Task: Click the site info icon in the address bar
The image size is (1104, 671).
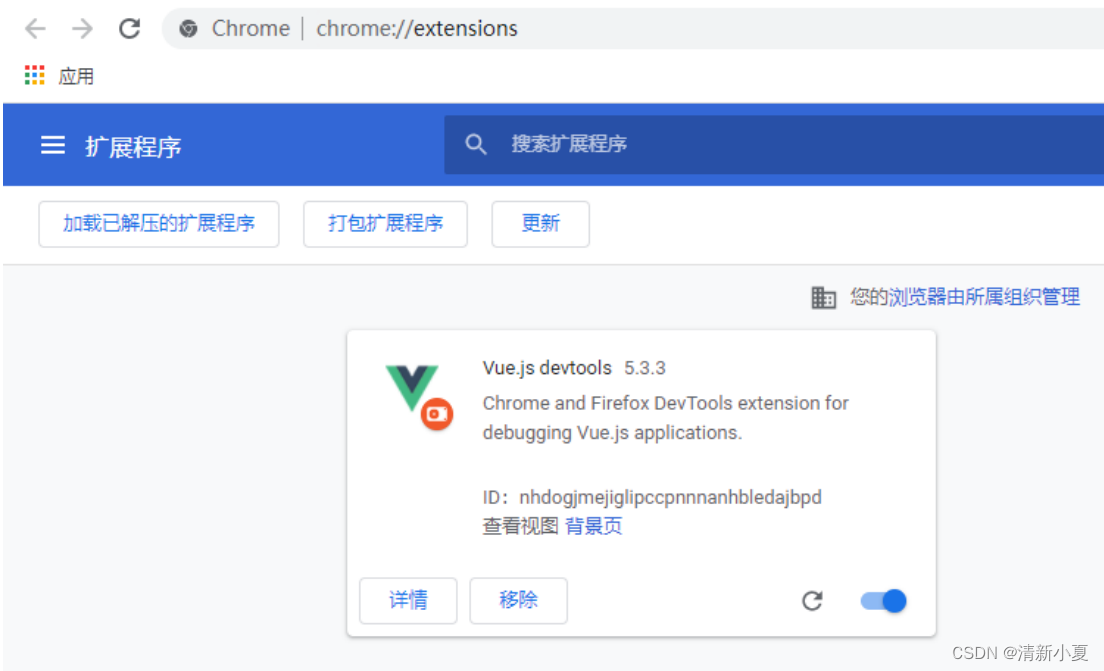Action: 188,28
